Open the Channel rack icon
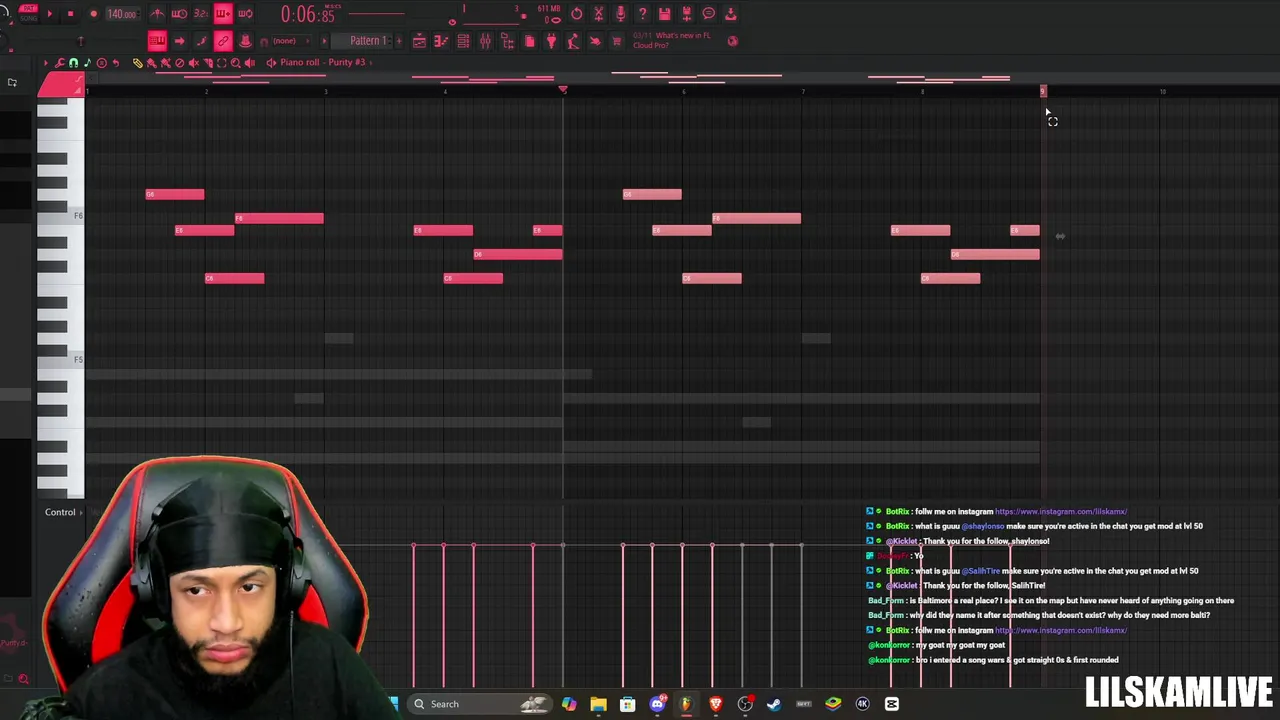 463,41
